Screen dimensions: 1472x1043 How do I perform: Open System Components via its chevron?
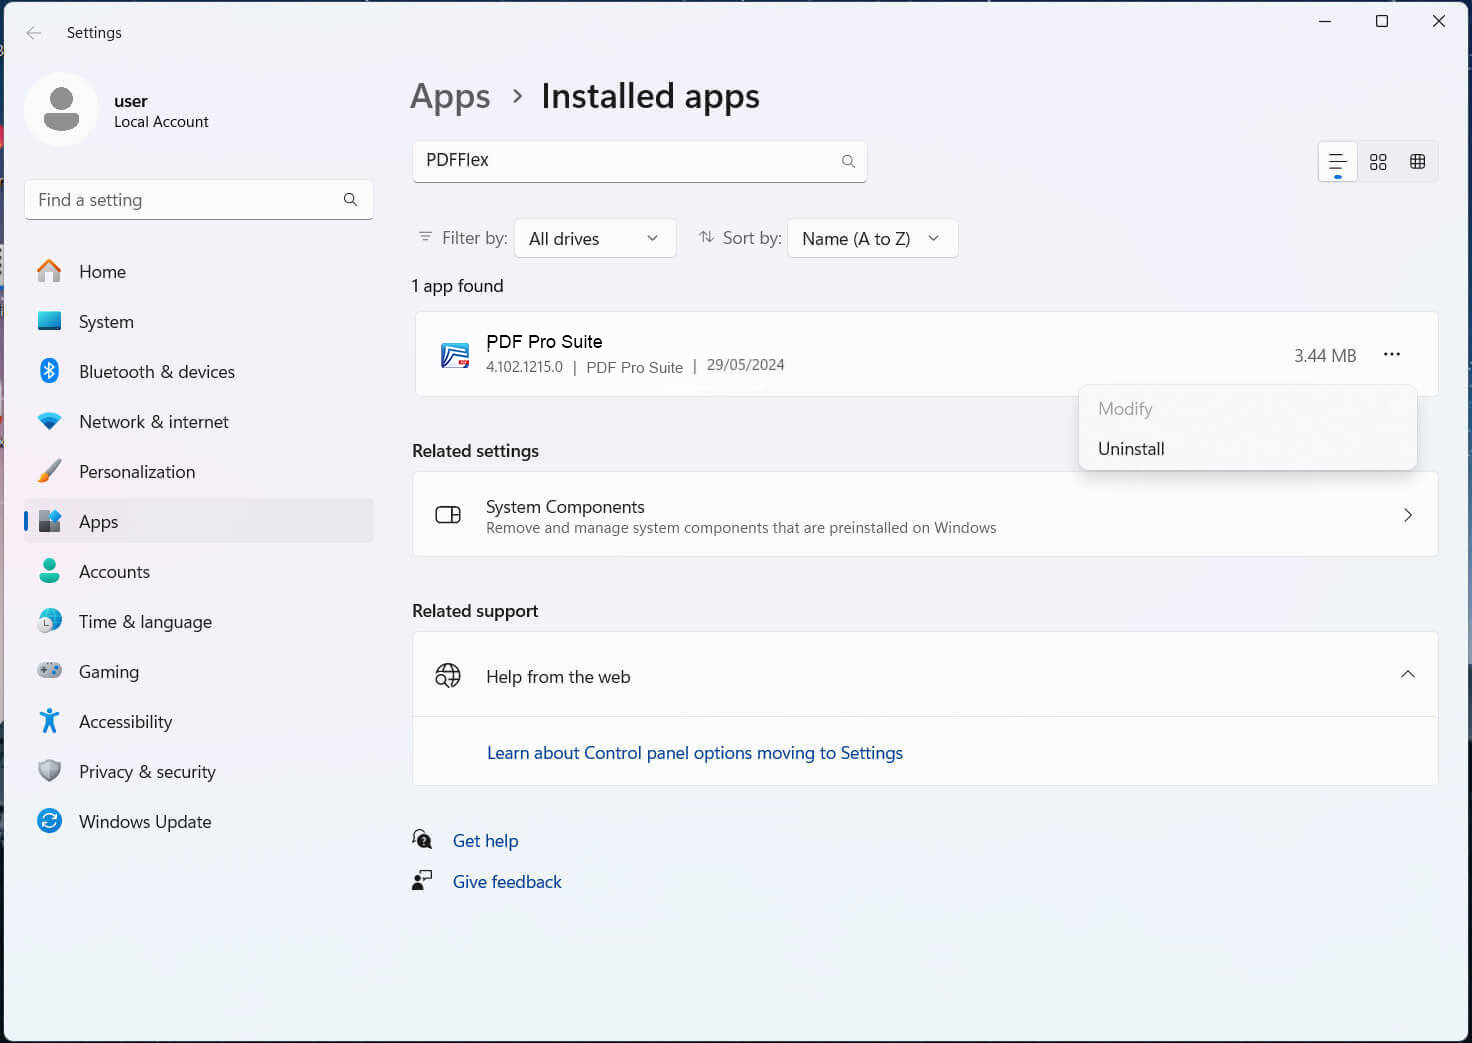click(1407, 515)
